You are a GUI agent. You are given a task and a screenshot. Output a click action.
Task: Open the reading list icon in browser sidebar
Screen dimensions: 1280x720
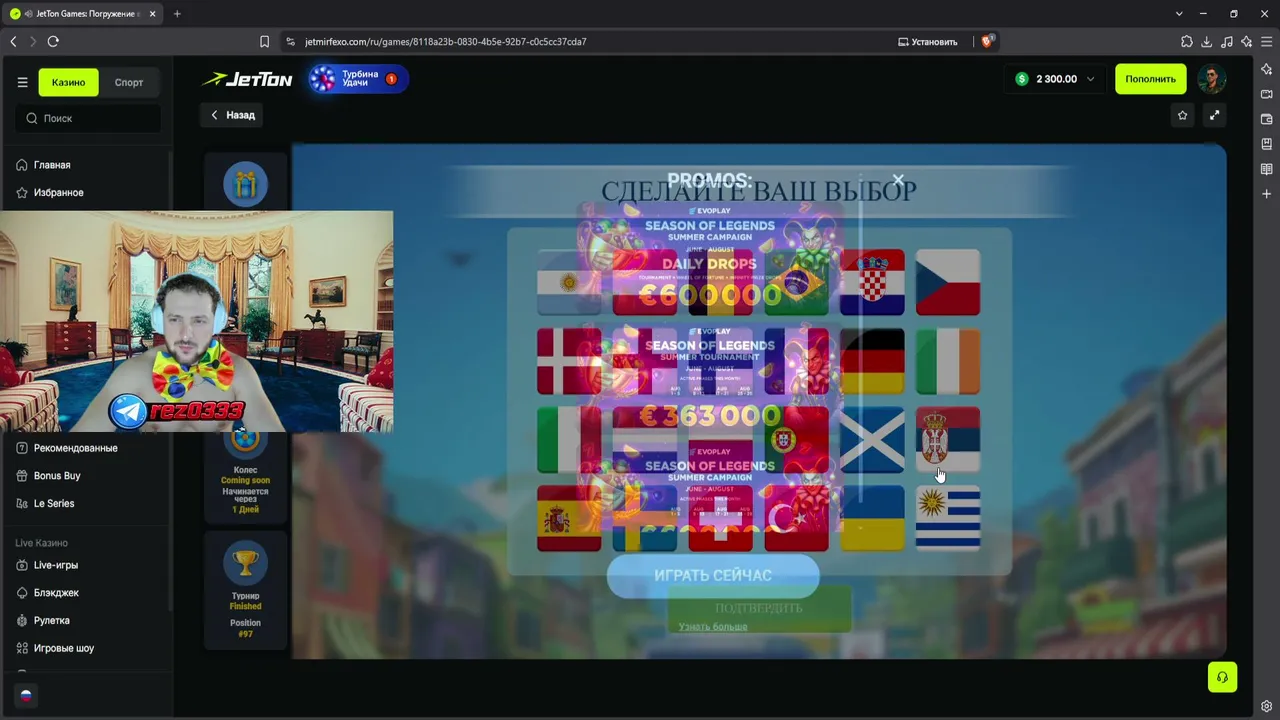click(x=1267, y=169)
